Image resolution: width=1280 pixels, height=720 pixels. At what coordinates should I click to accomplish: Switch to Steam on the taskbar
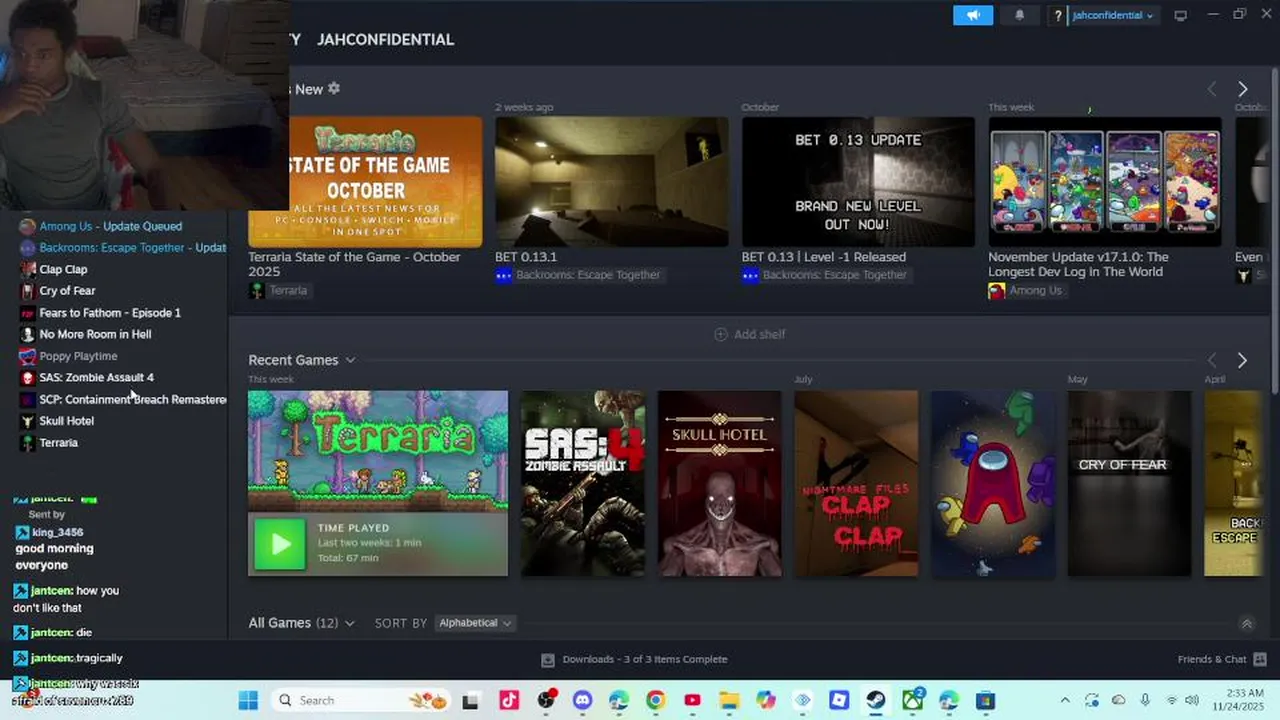coord(876,701)
